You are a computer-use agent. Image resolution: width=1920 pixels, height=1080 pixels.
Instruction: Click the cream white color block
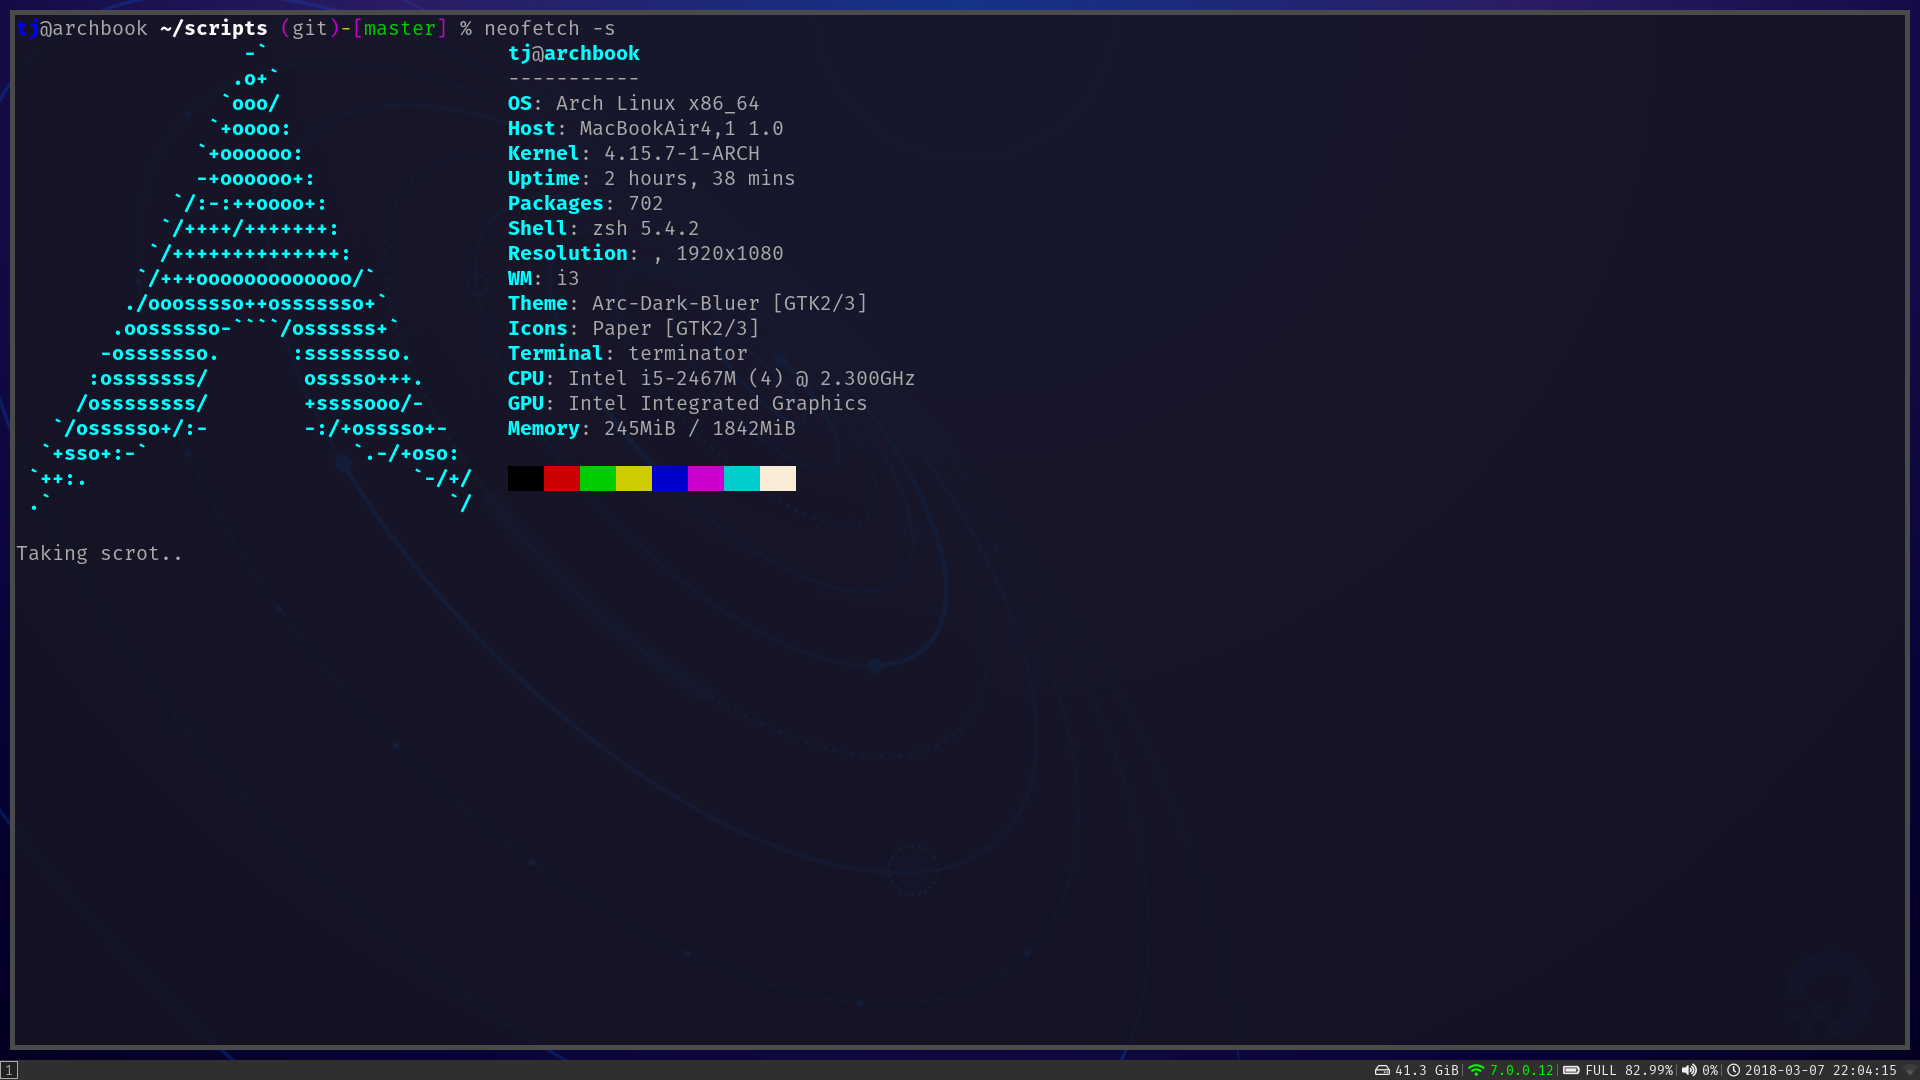pyautogui.click(x=777, y=478)
